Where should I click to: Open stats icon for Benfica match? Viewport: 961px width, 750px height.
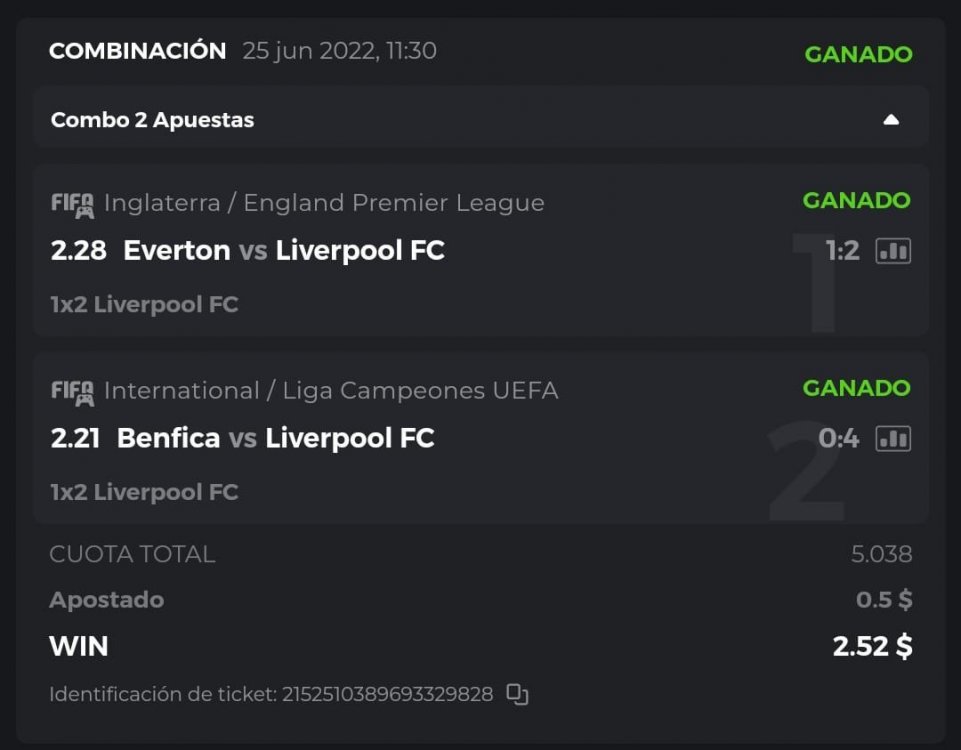coord(893,438)
